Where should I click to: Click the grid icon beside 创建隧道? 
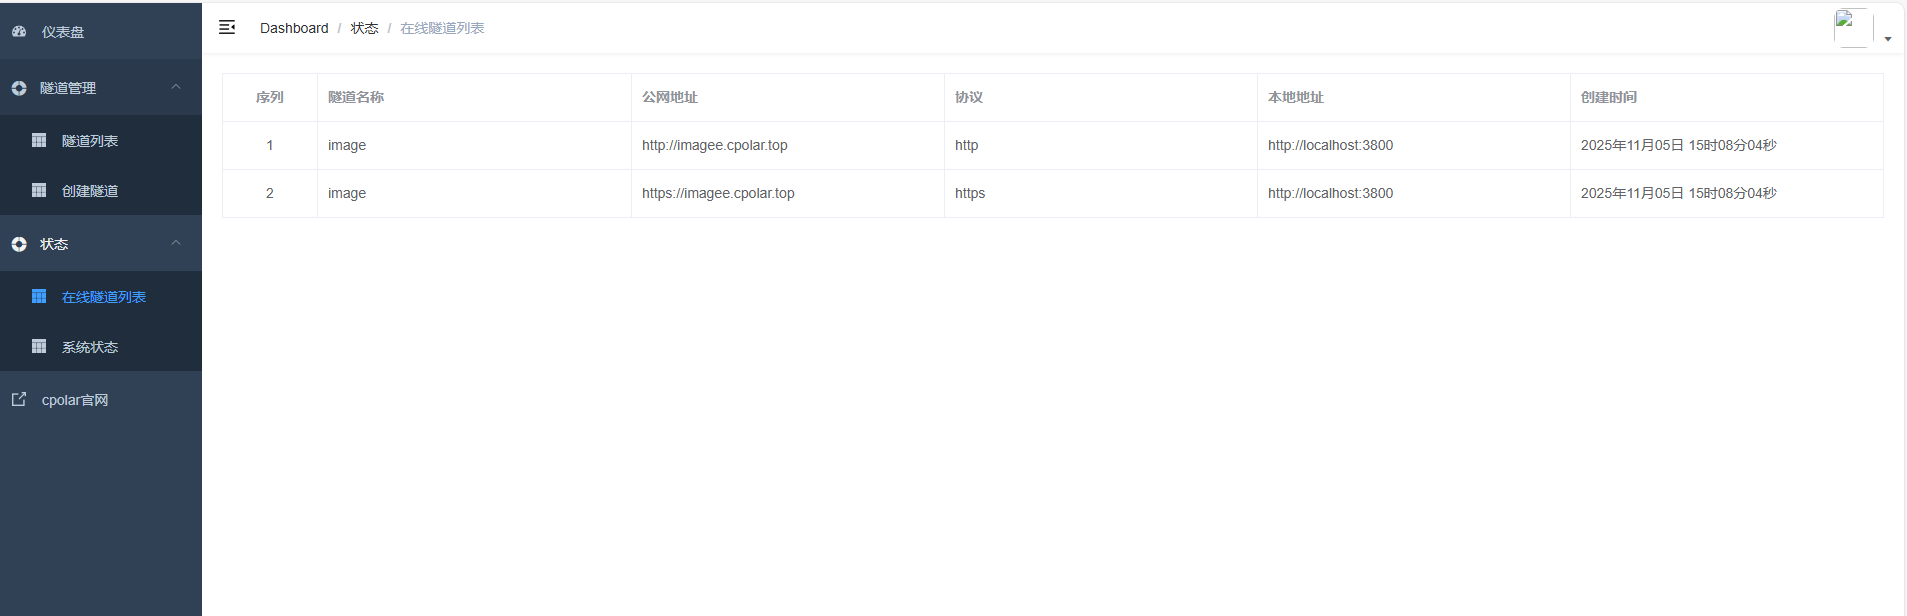click(39, 191)
